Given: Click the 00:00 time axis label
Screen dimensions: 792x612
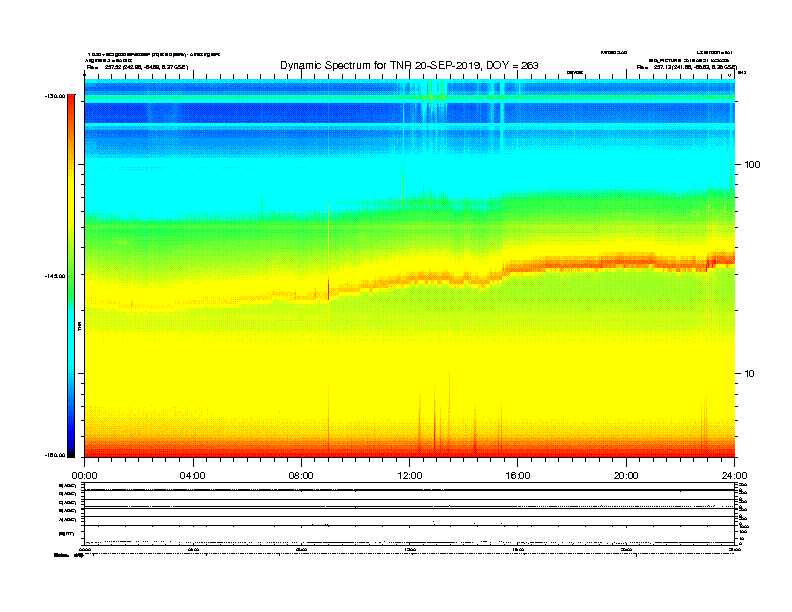Looking at the screenshot, I should tap(84, 476).
